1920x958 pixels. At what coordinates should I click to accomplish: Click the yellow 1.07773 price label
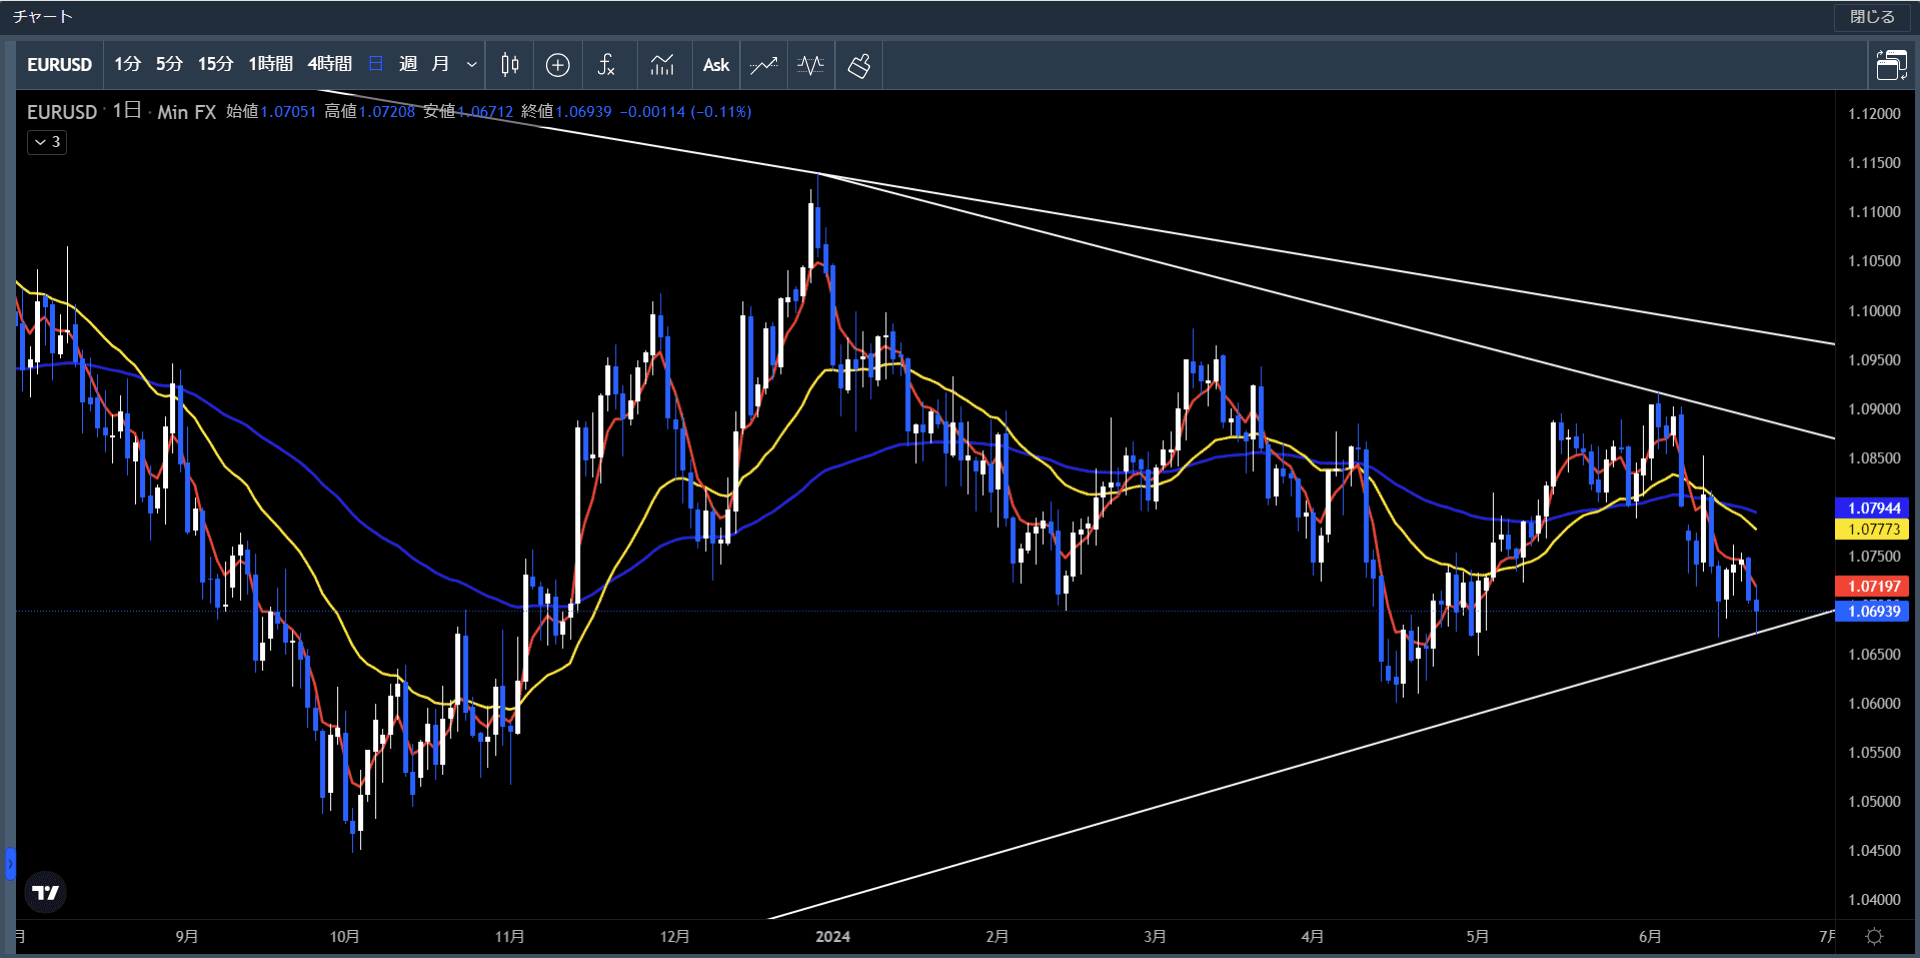point(1872,529)
